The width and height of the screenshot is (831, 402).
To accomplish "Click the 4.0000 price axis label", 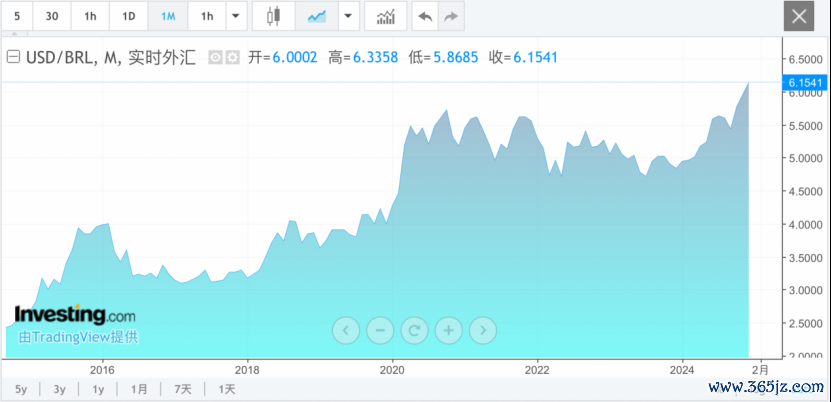I will (x=806, y=225).
